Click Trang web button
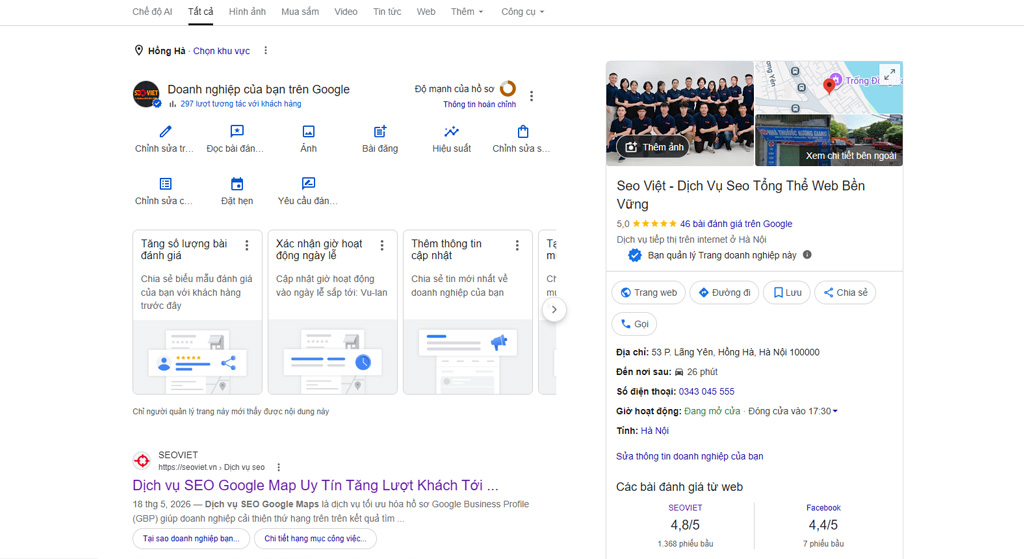This screenshot has height=559, width=1024. [x=648, y=293]
